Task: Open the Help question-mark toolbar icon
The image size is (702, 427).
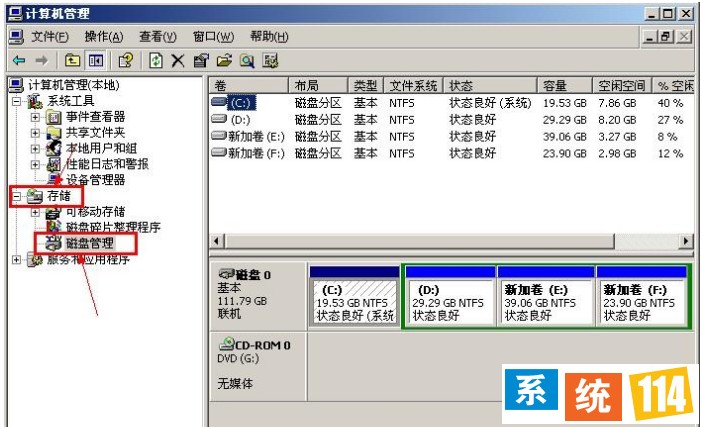Action: 126,60
